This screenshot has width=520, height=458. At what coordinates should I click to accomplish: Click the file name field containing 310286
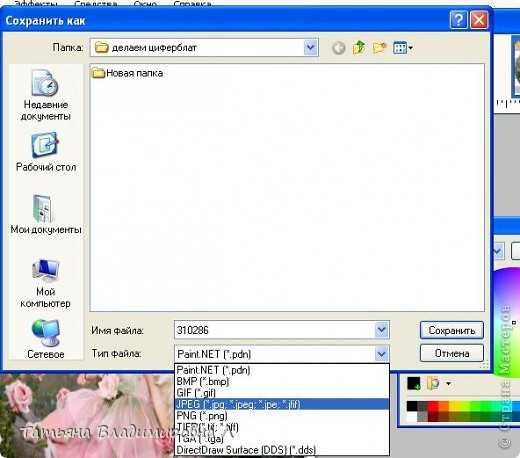point(275,330)
